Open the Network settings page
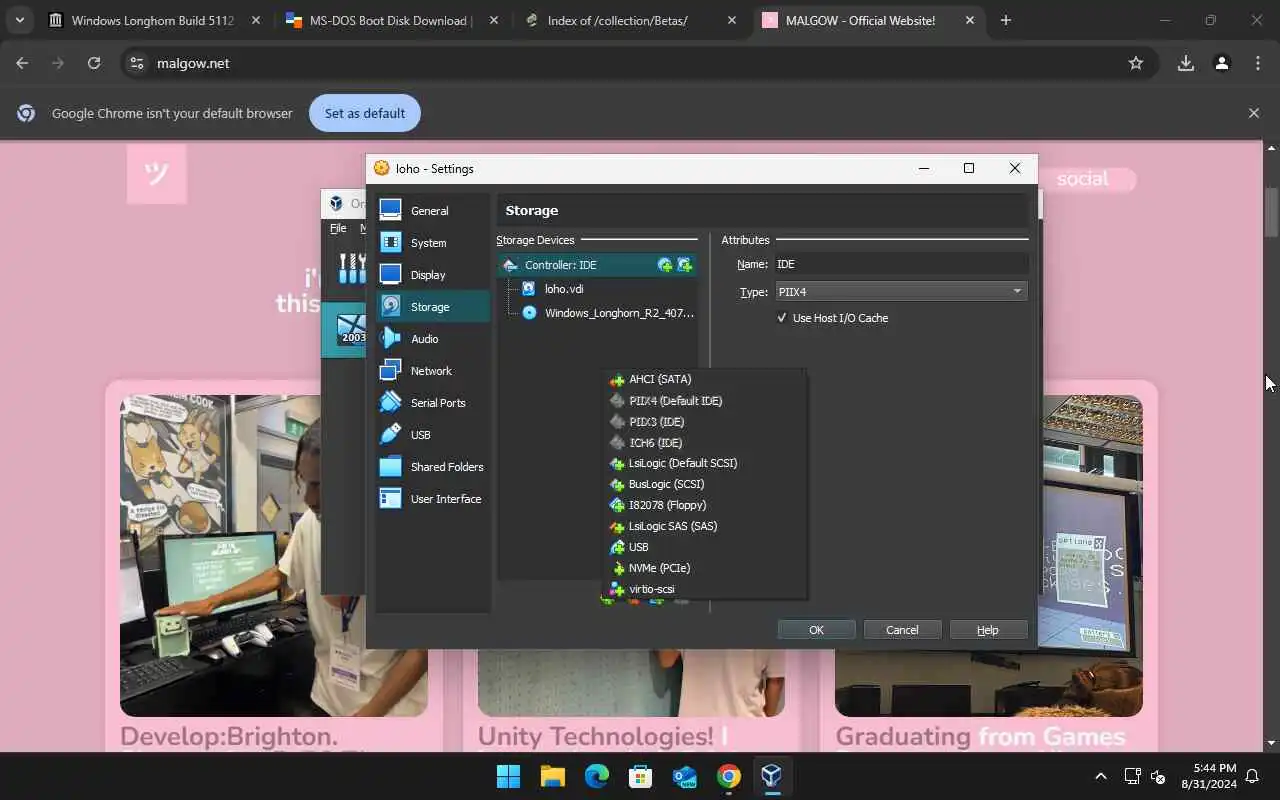Viewport: 1280px width, 800px height. (433, 371)
